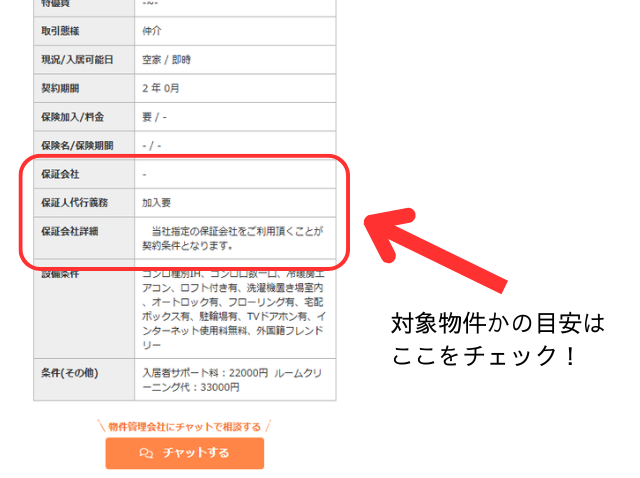The height and width of the screenshot is (478, 640).
Task: Select the 取引態様 row label
Action: tap(60, 31)
